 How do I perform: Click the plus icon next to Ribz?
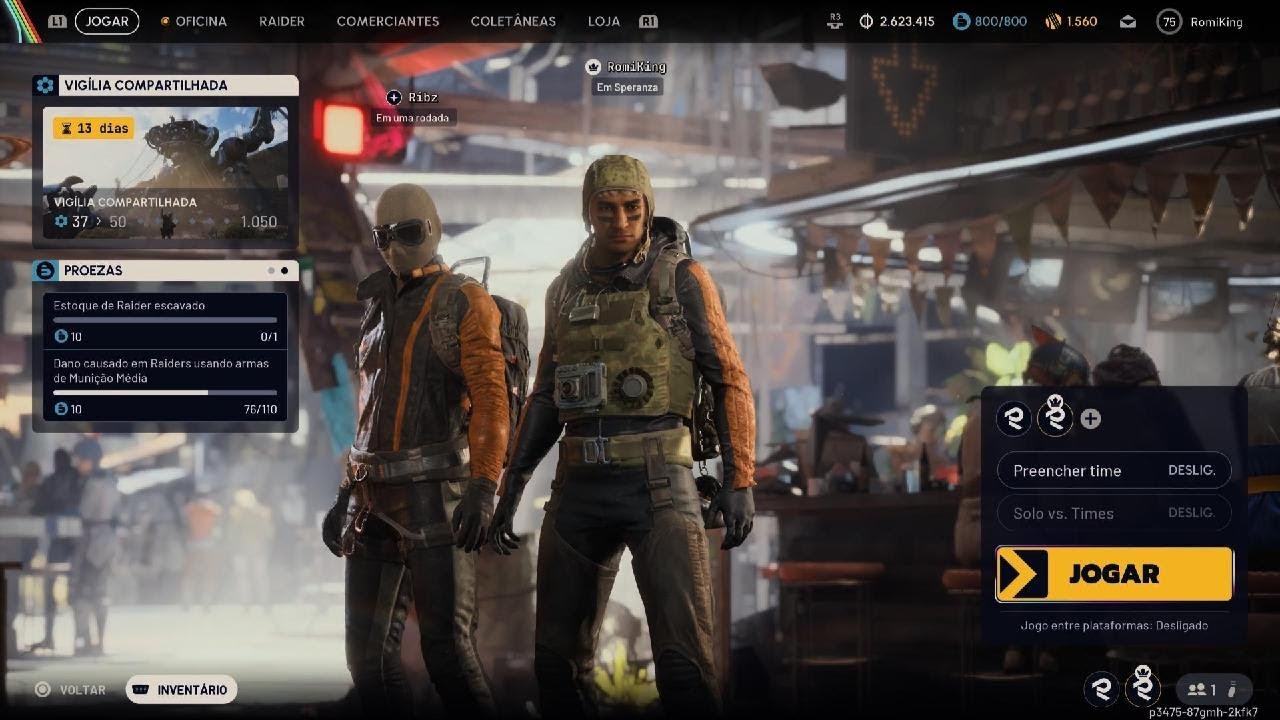[x=394, y=97]
